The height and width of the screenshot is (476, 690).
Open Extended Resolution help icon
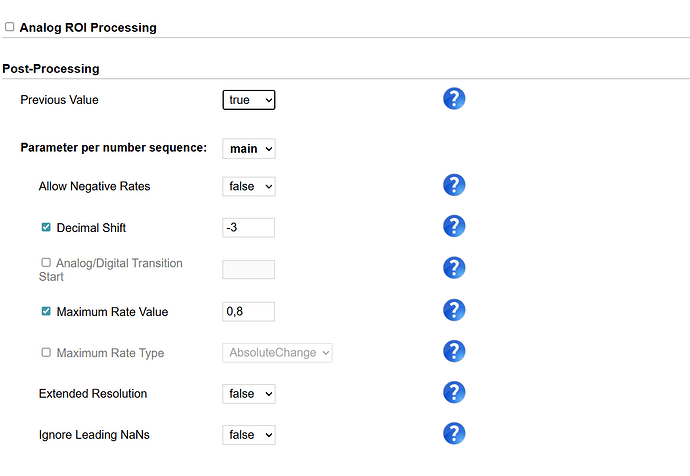click(x=454, y=392)
